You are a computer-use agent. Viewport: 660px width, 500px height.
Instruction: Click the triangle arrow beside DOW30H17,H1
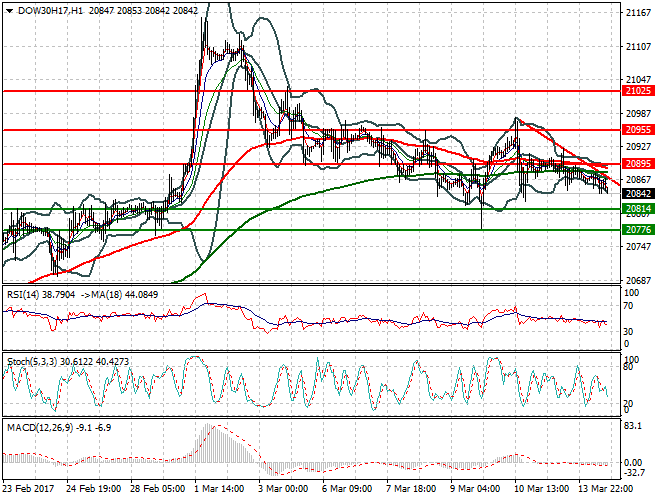9,10
